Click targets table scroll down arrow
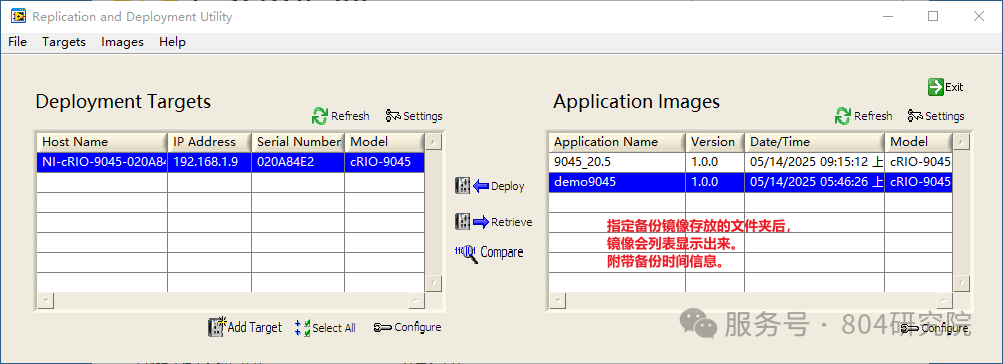Screen dimensions: 1003x364 click(433, 283)
